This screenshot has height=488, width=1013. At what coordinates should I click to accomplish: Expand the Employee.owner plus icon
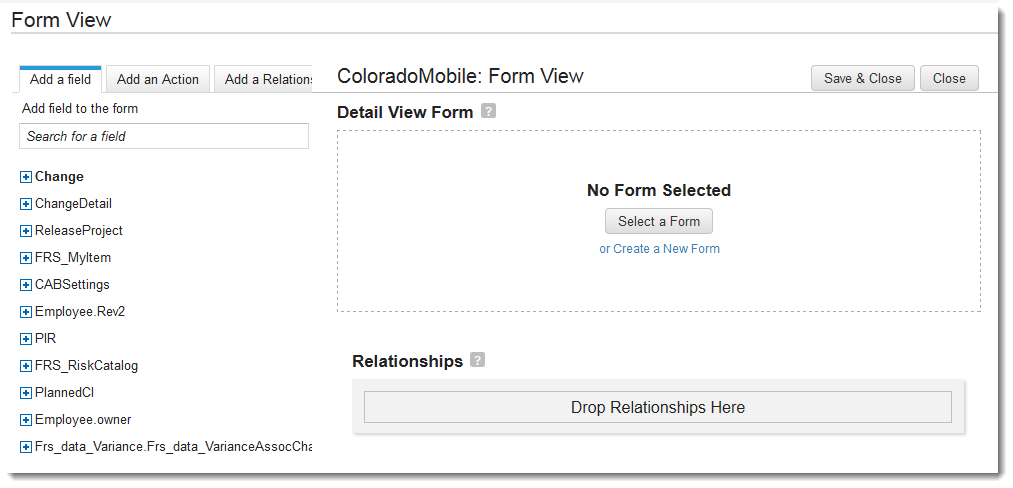click(x=26, y=420)
